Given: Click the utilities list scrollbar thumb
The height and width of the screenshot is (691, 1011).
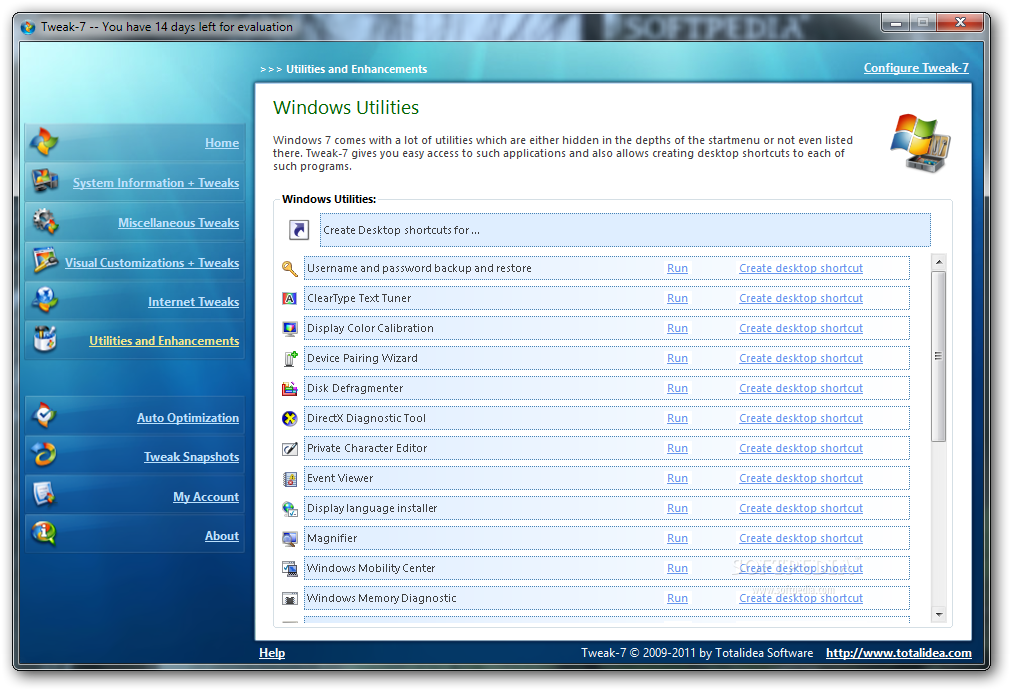Looking at the screenshot, I should click(939, 356).
